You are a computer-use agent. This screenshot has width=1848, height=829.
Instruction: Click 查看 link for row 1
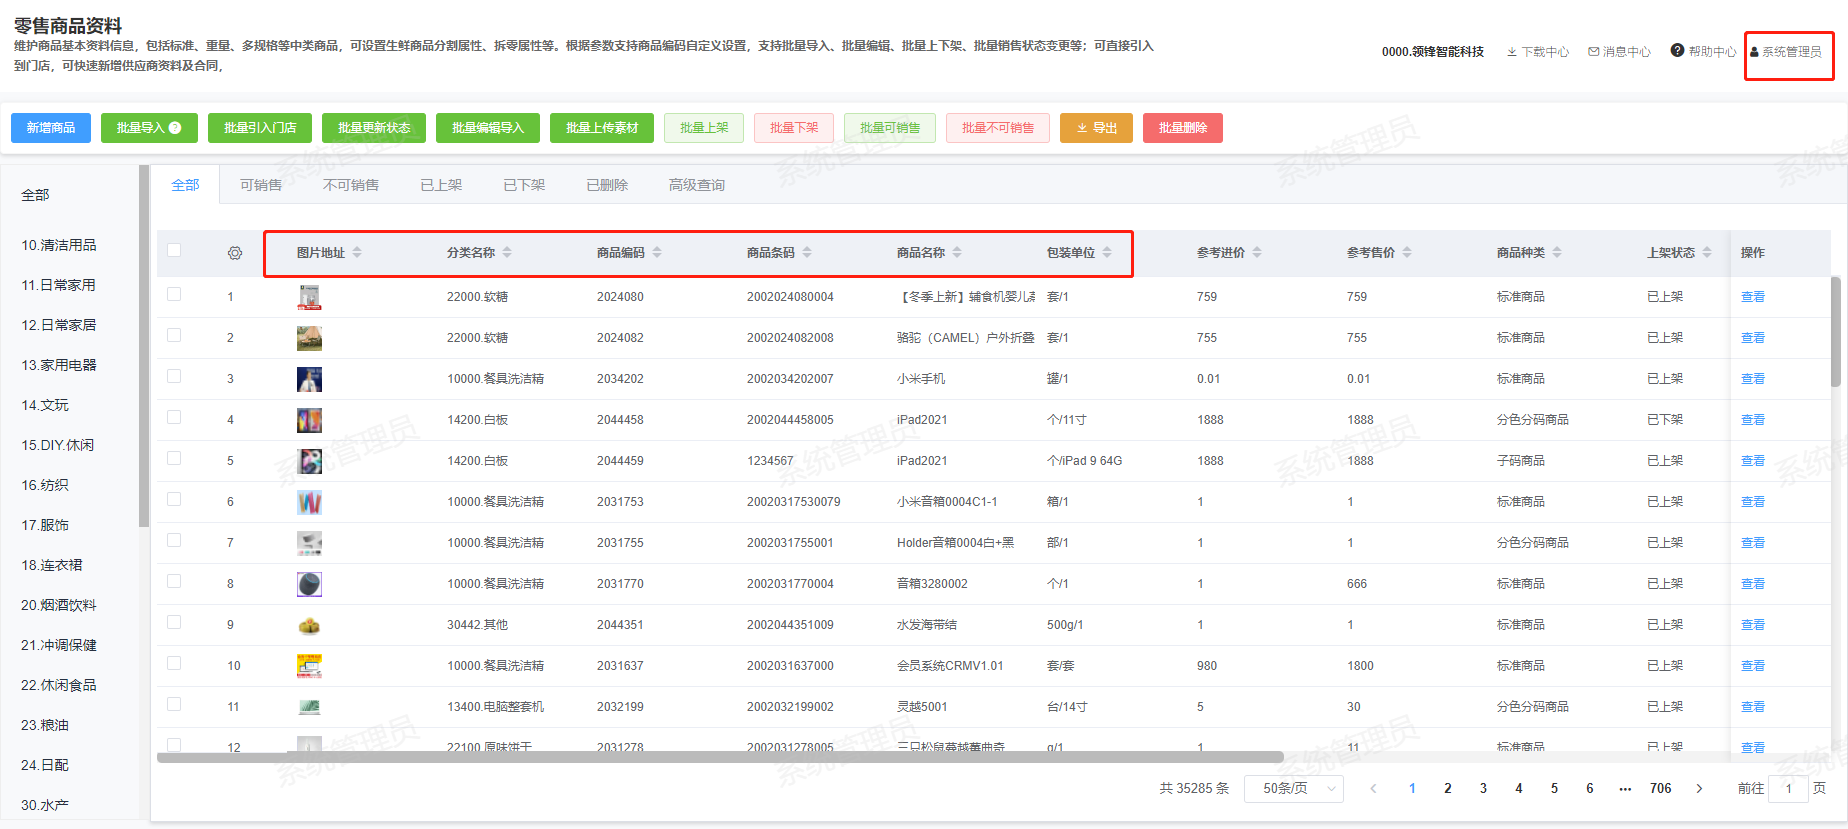1753,297
